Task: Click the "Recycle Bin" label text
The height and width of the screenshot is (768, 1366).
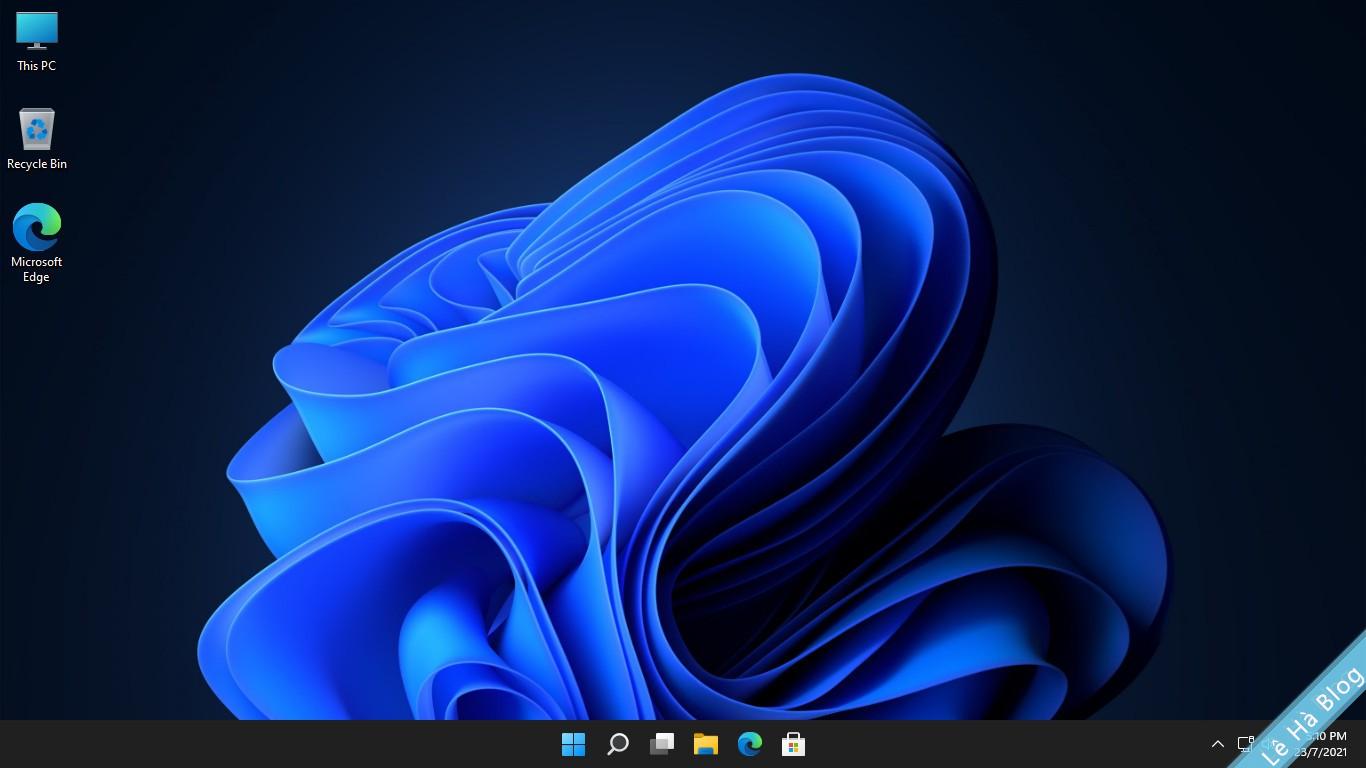Action: point(37,164)
